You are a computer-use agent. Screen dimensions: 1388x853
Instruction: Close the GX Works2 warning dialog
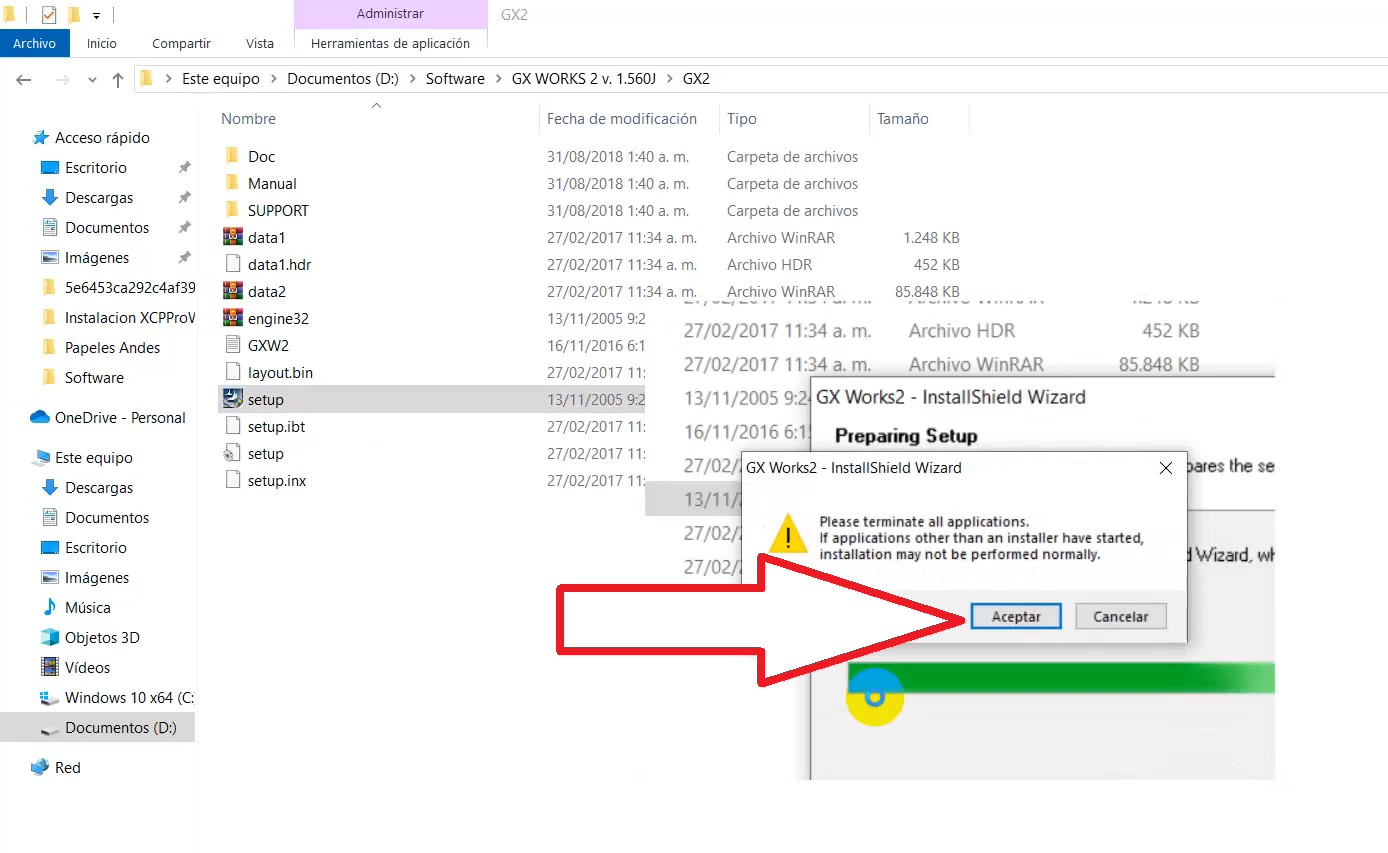(x=1165, y=468)
